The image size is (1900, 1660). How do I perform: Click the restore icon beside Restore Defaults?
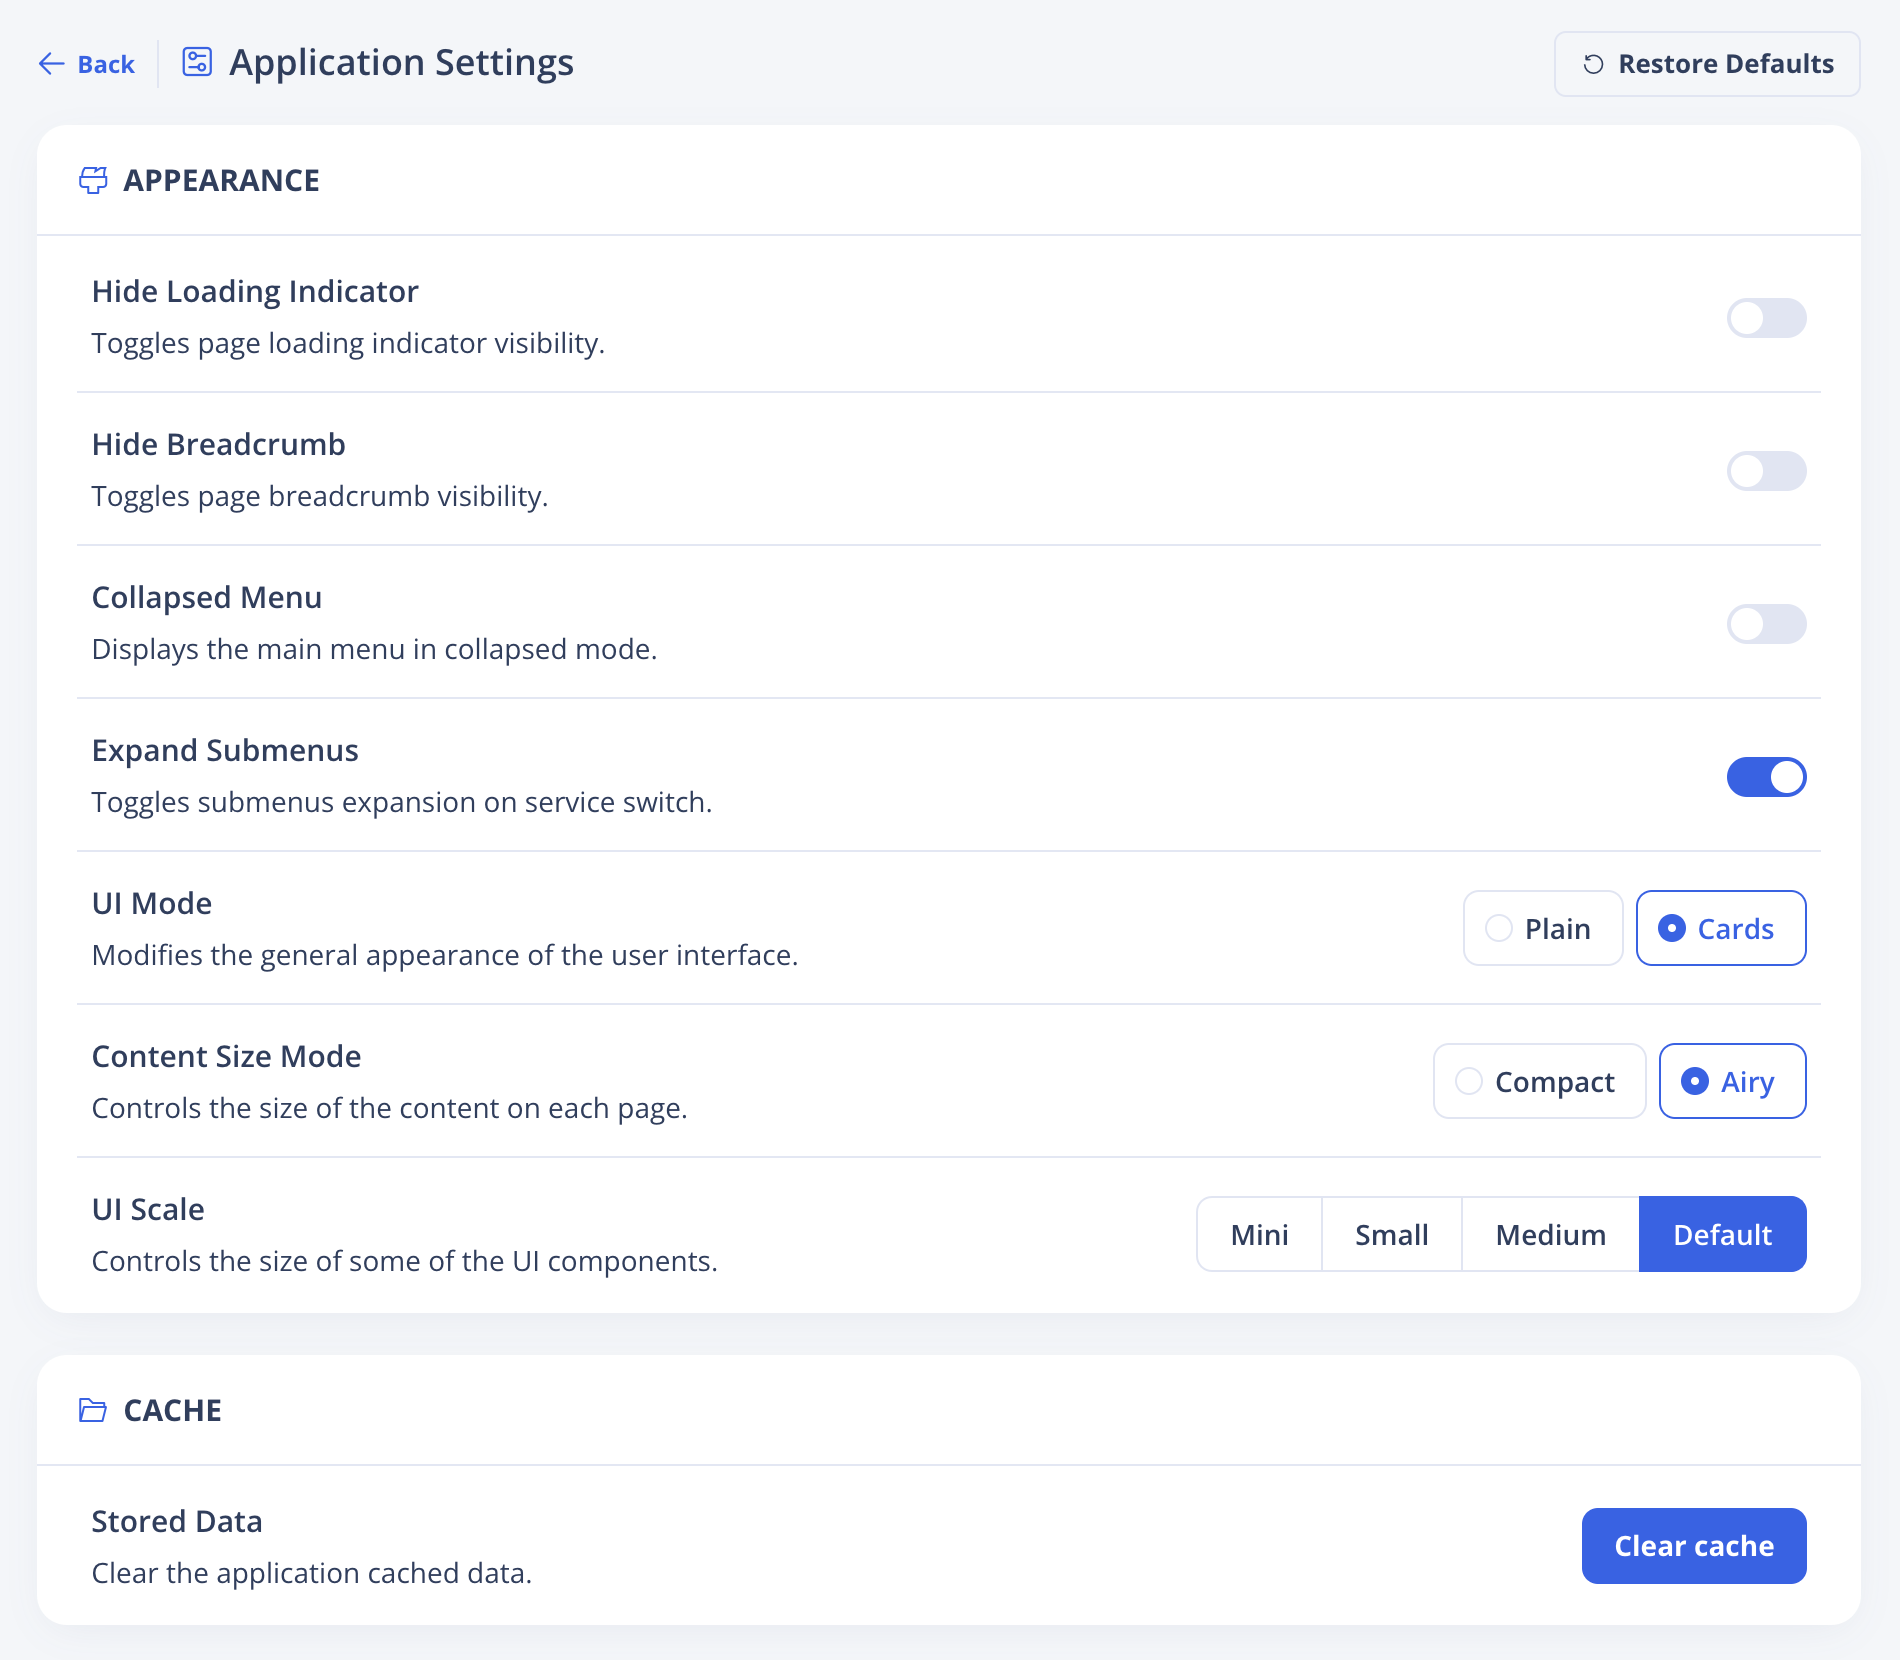point(1592,63)
